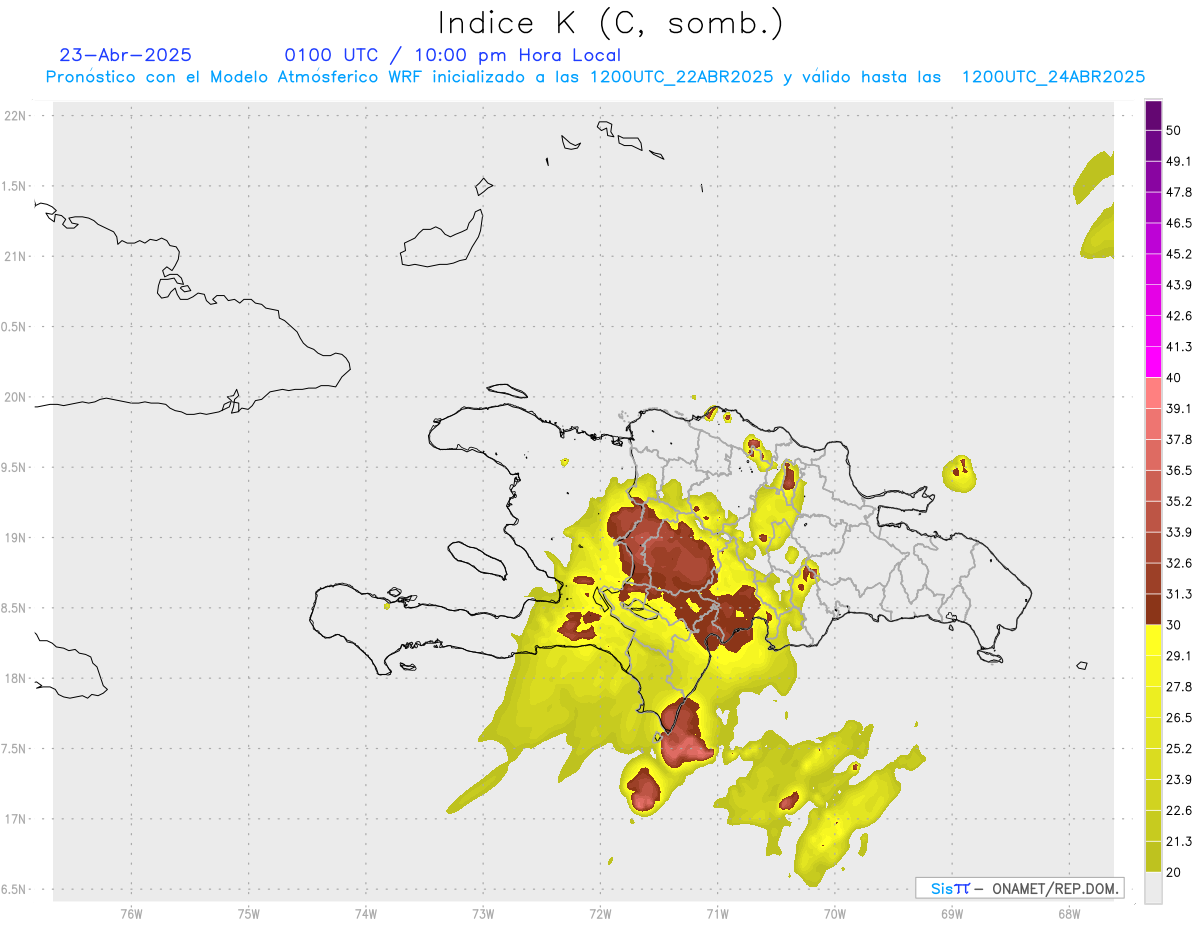Click the 'ONAMET/REP.DOM.' credit label

coord(1054,888)
